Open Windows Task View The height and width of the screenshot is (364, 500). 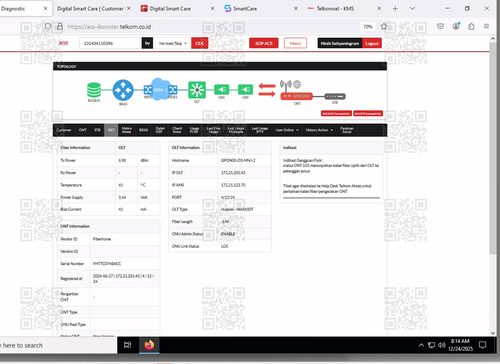click(x=127, y=345)
